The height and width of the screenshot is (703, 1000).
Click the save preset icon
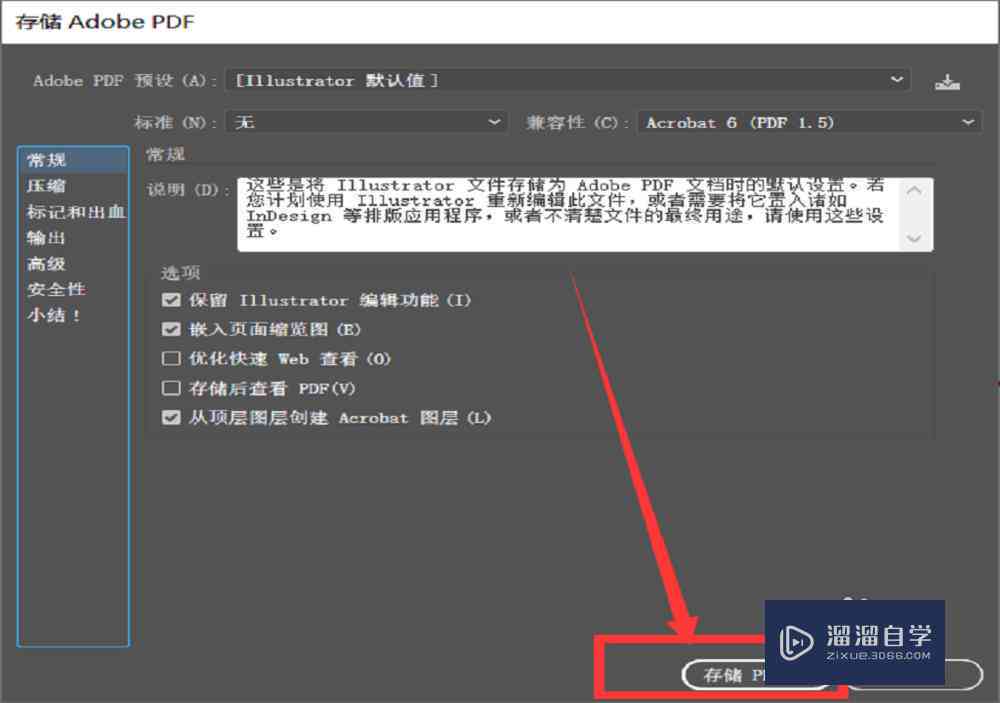947,82
